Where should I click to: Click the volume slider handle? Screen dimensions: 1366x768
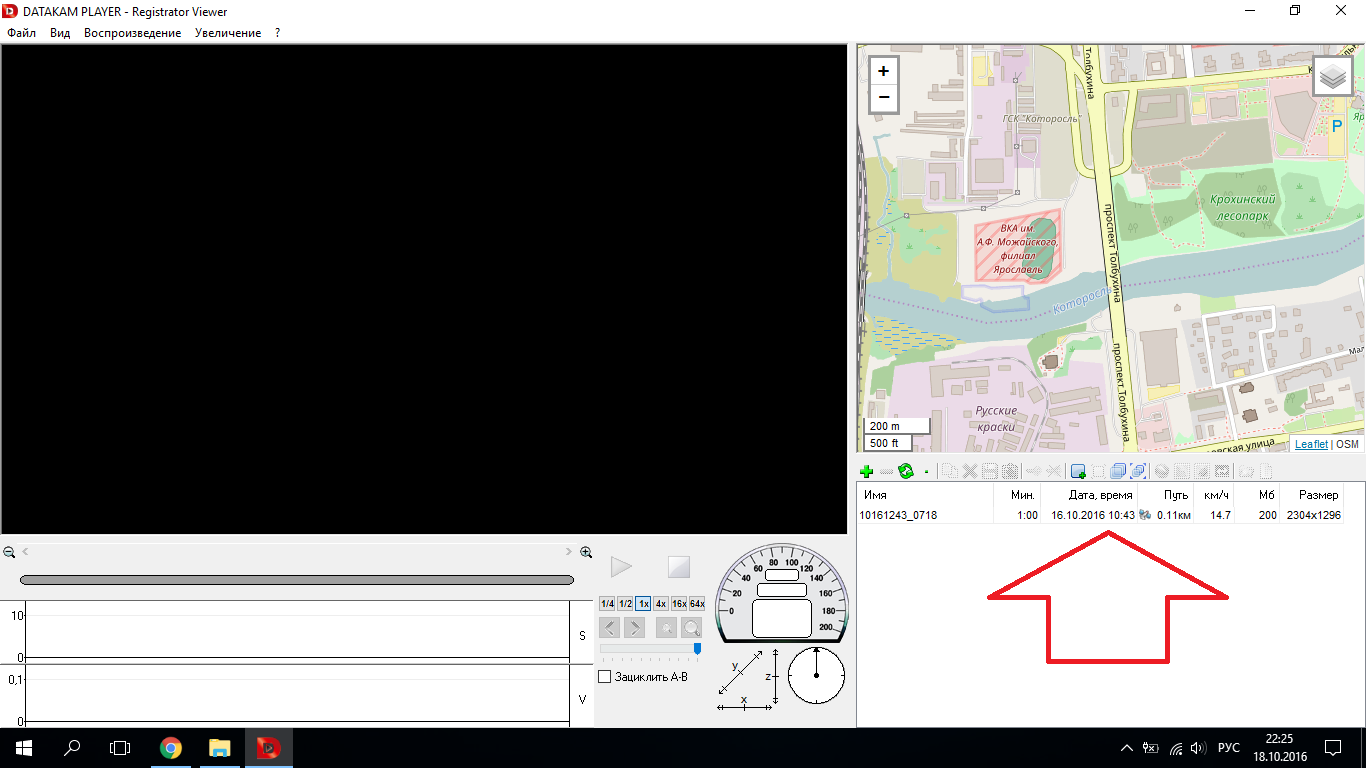click(697, 648)
